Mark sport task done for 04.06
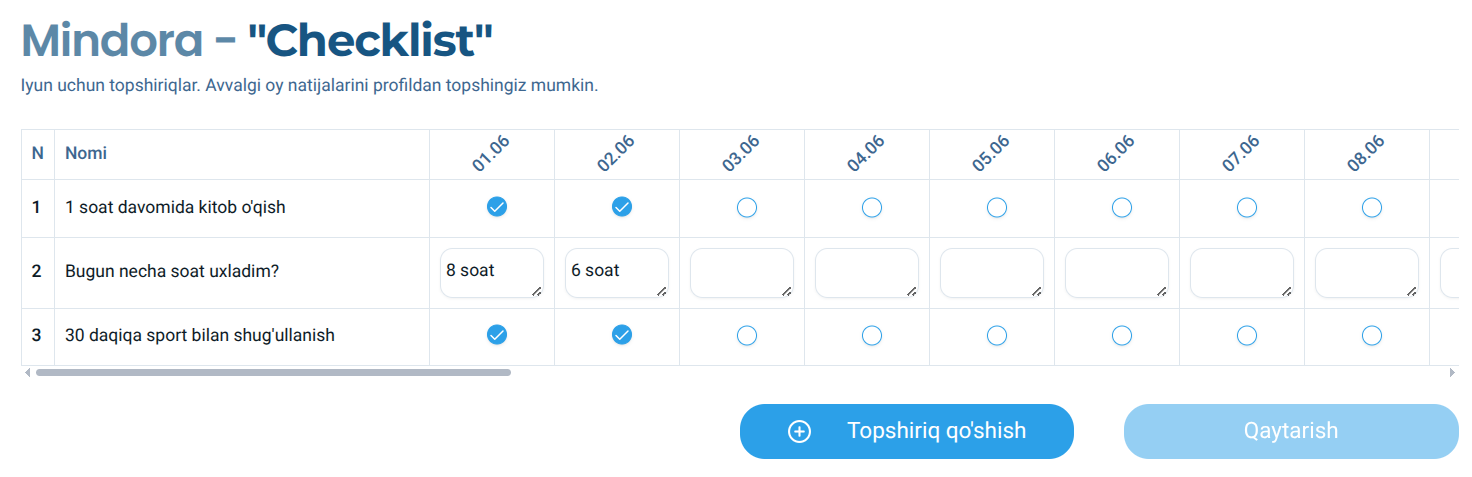 click(x=872, y=335)
